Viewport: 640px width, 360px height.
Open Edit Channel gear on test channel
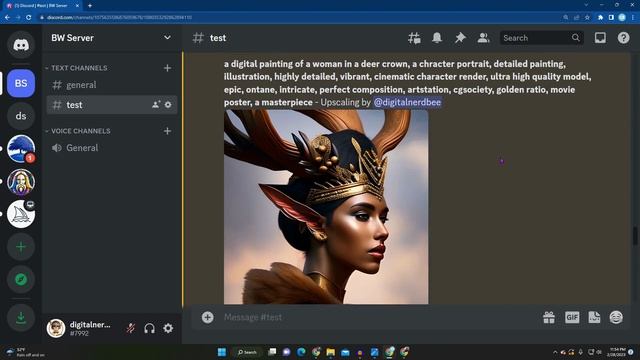(x=168, y=105)
